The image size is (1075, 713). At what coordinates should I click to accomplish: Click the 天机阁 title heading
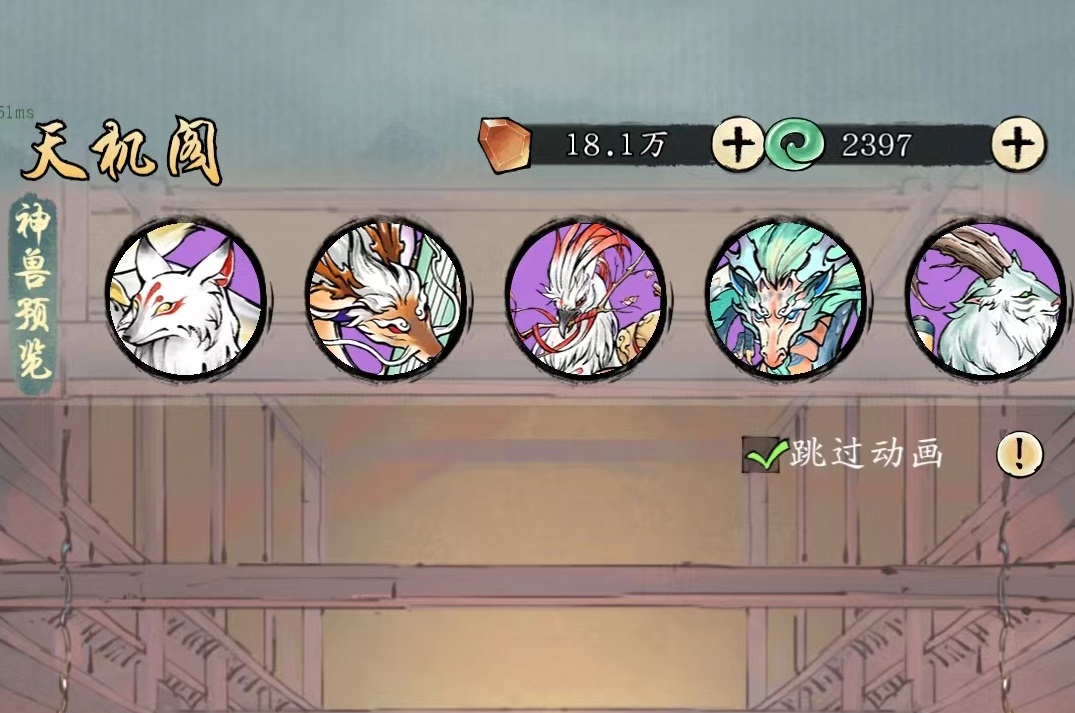122,150
